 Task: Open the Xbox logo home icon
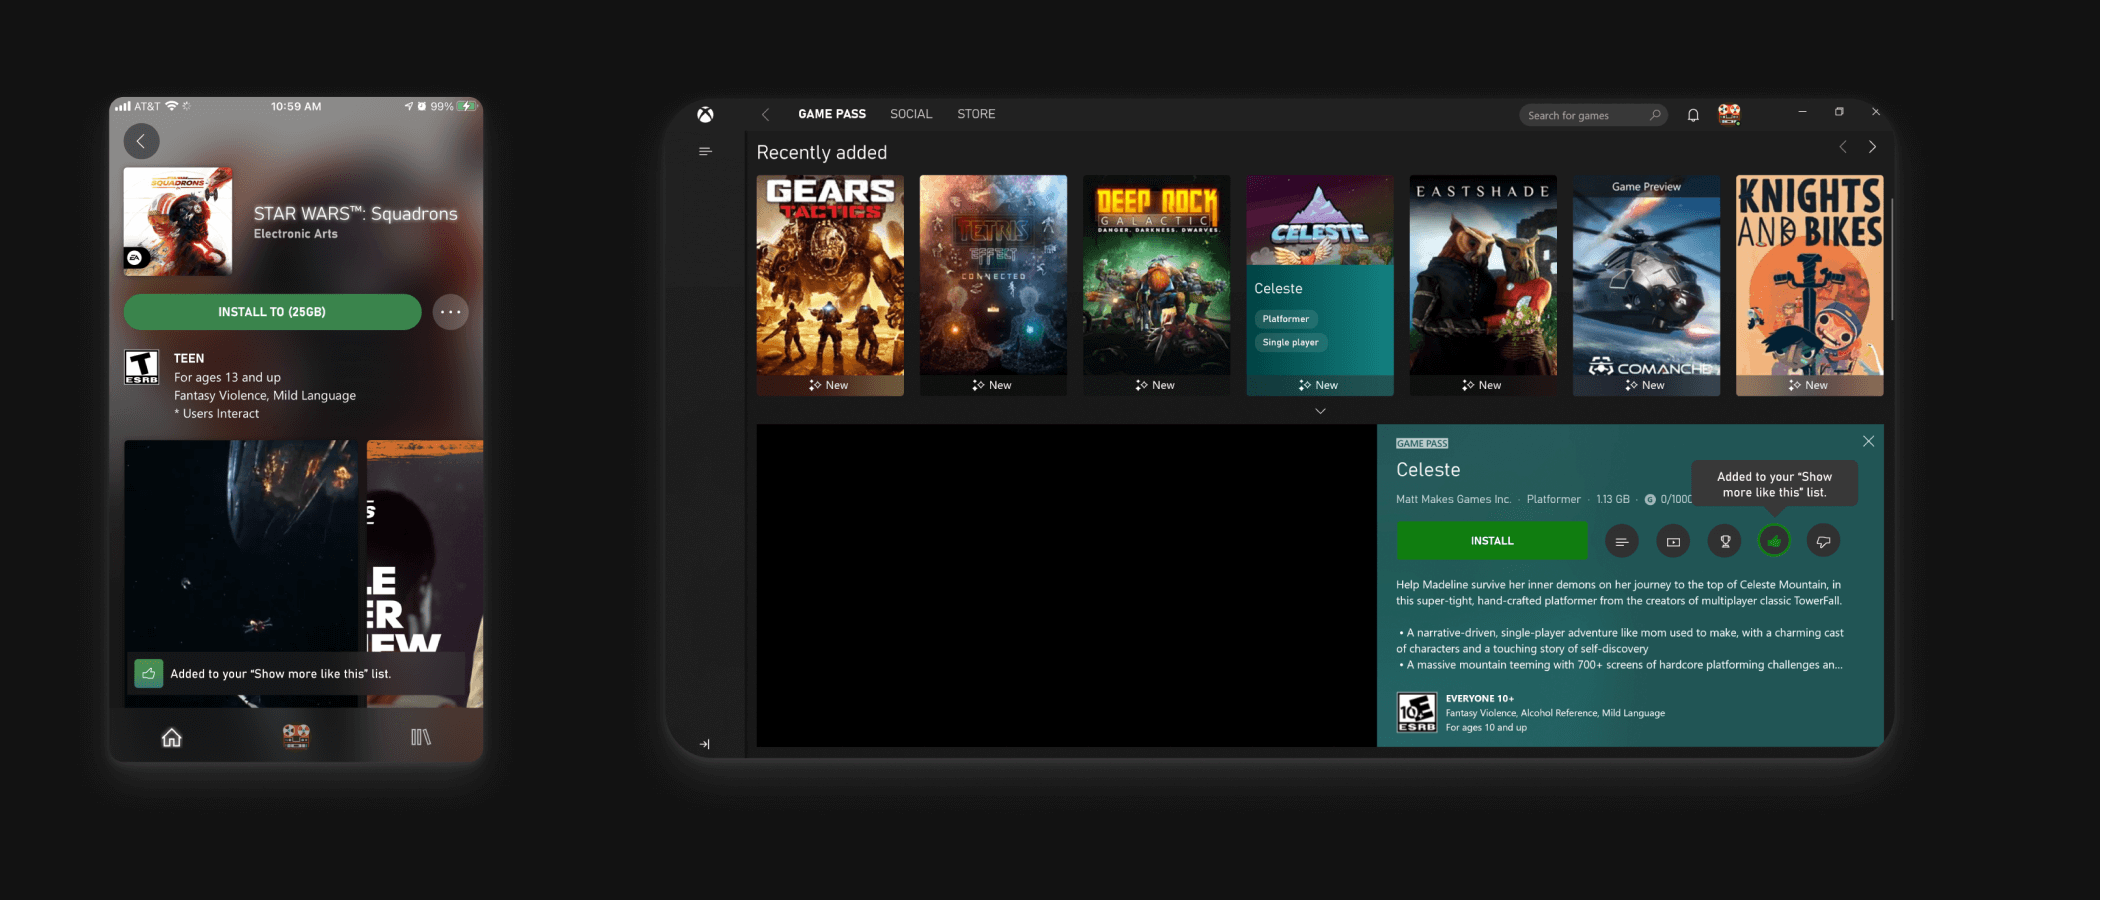point(706,114)
